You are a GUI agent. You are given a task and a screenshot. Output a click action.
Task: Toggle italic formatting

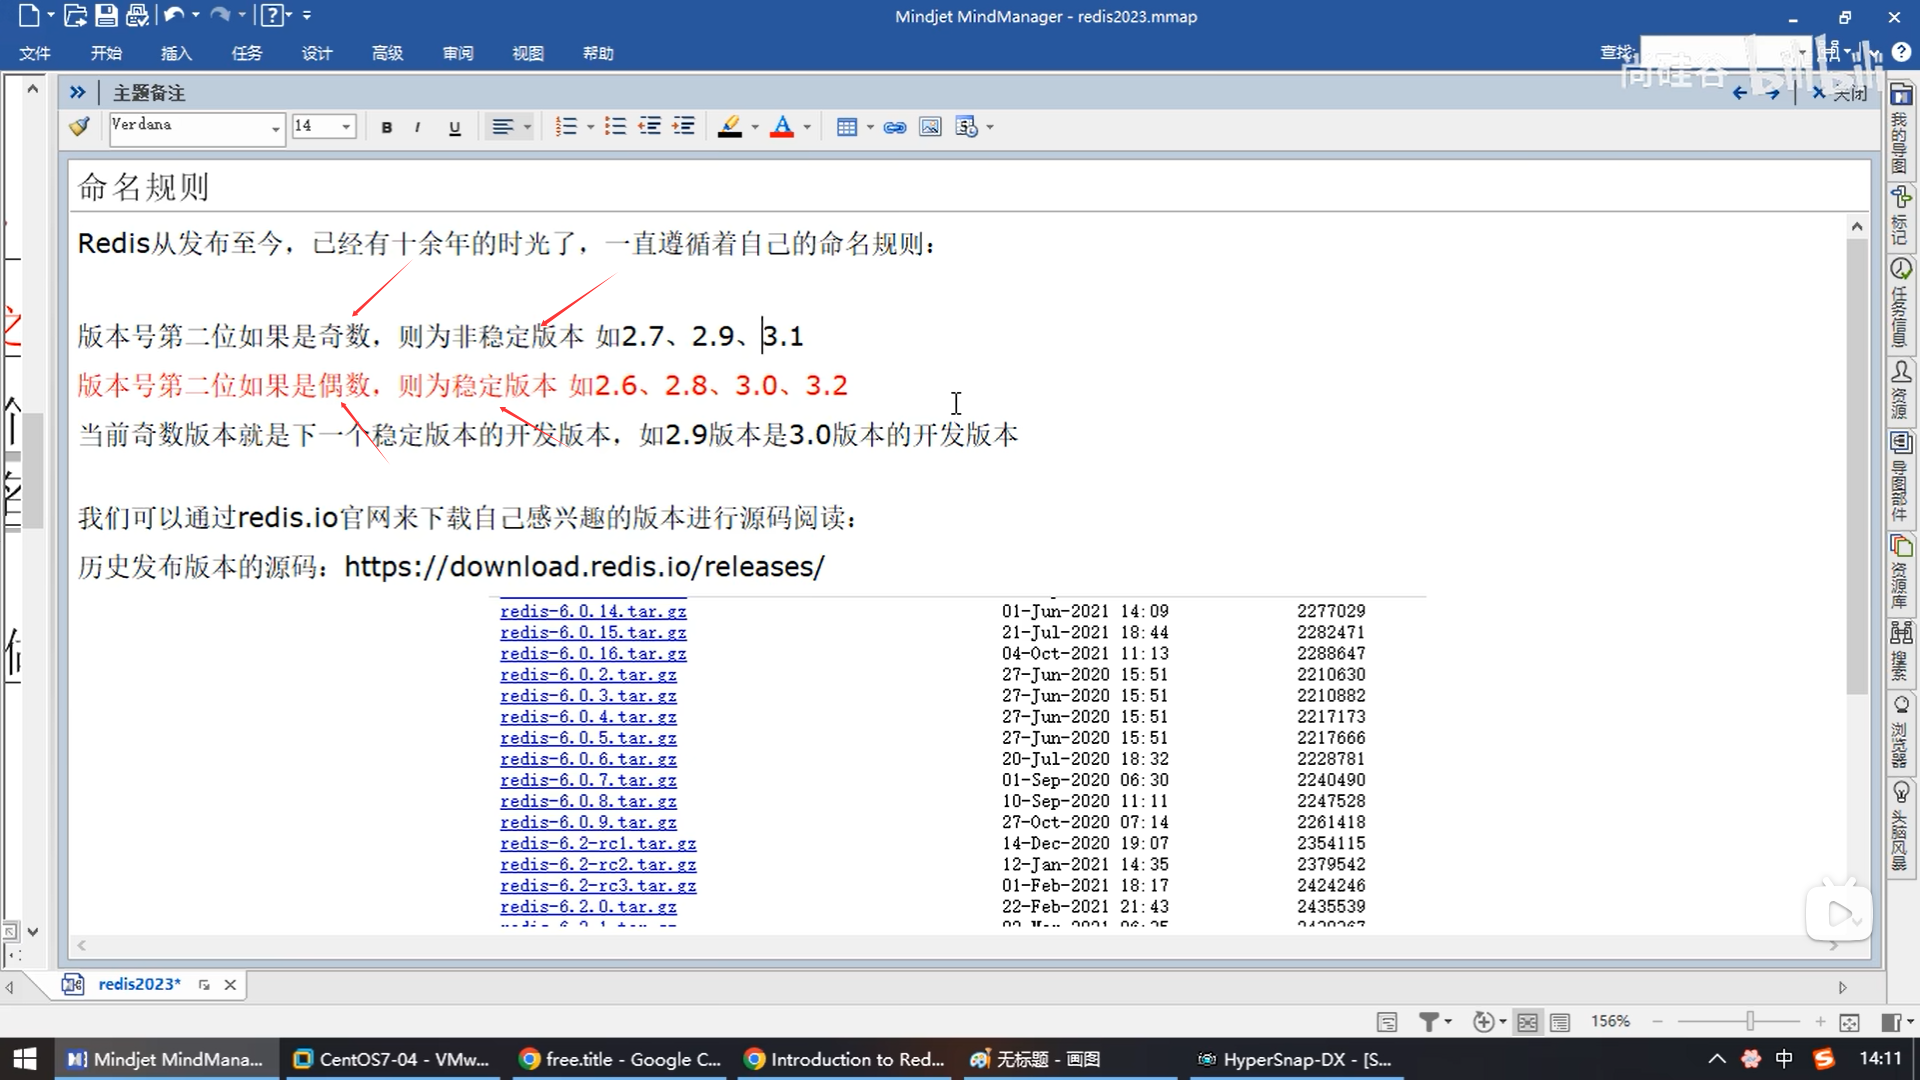[x=417, y=127]
